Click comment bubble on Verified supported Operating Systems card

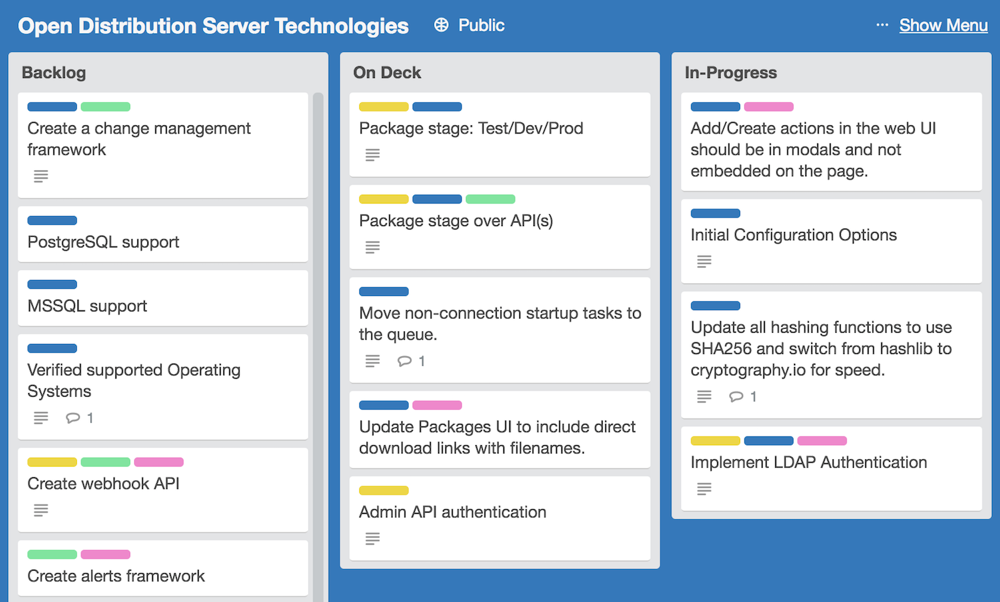coord(73,418)
